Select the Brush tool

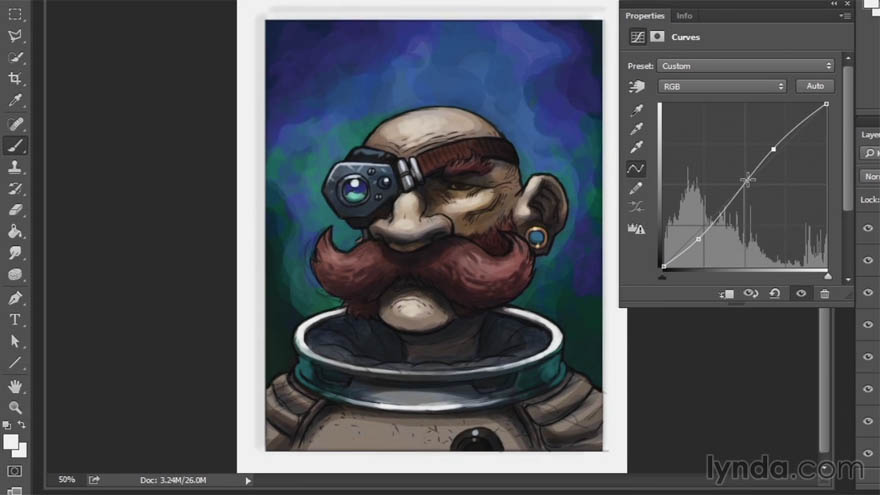coord(15,145)
